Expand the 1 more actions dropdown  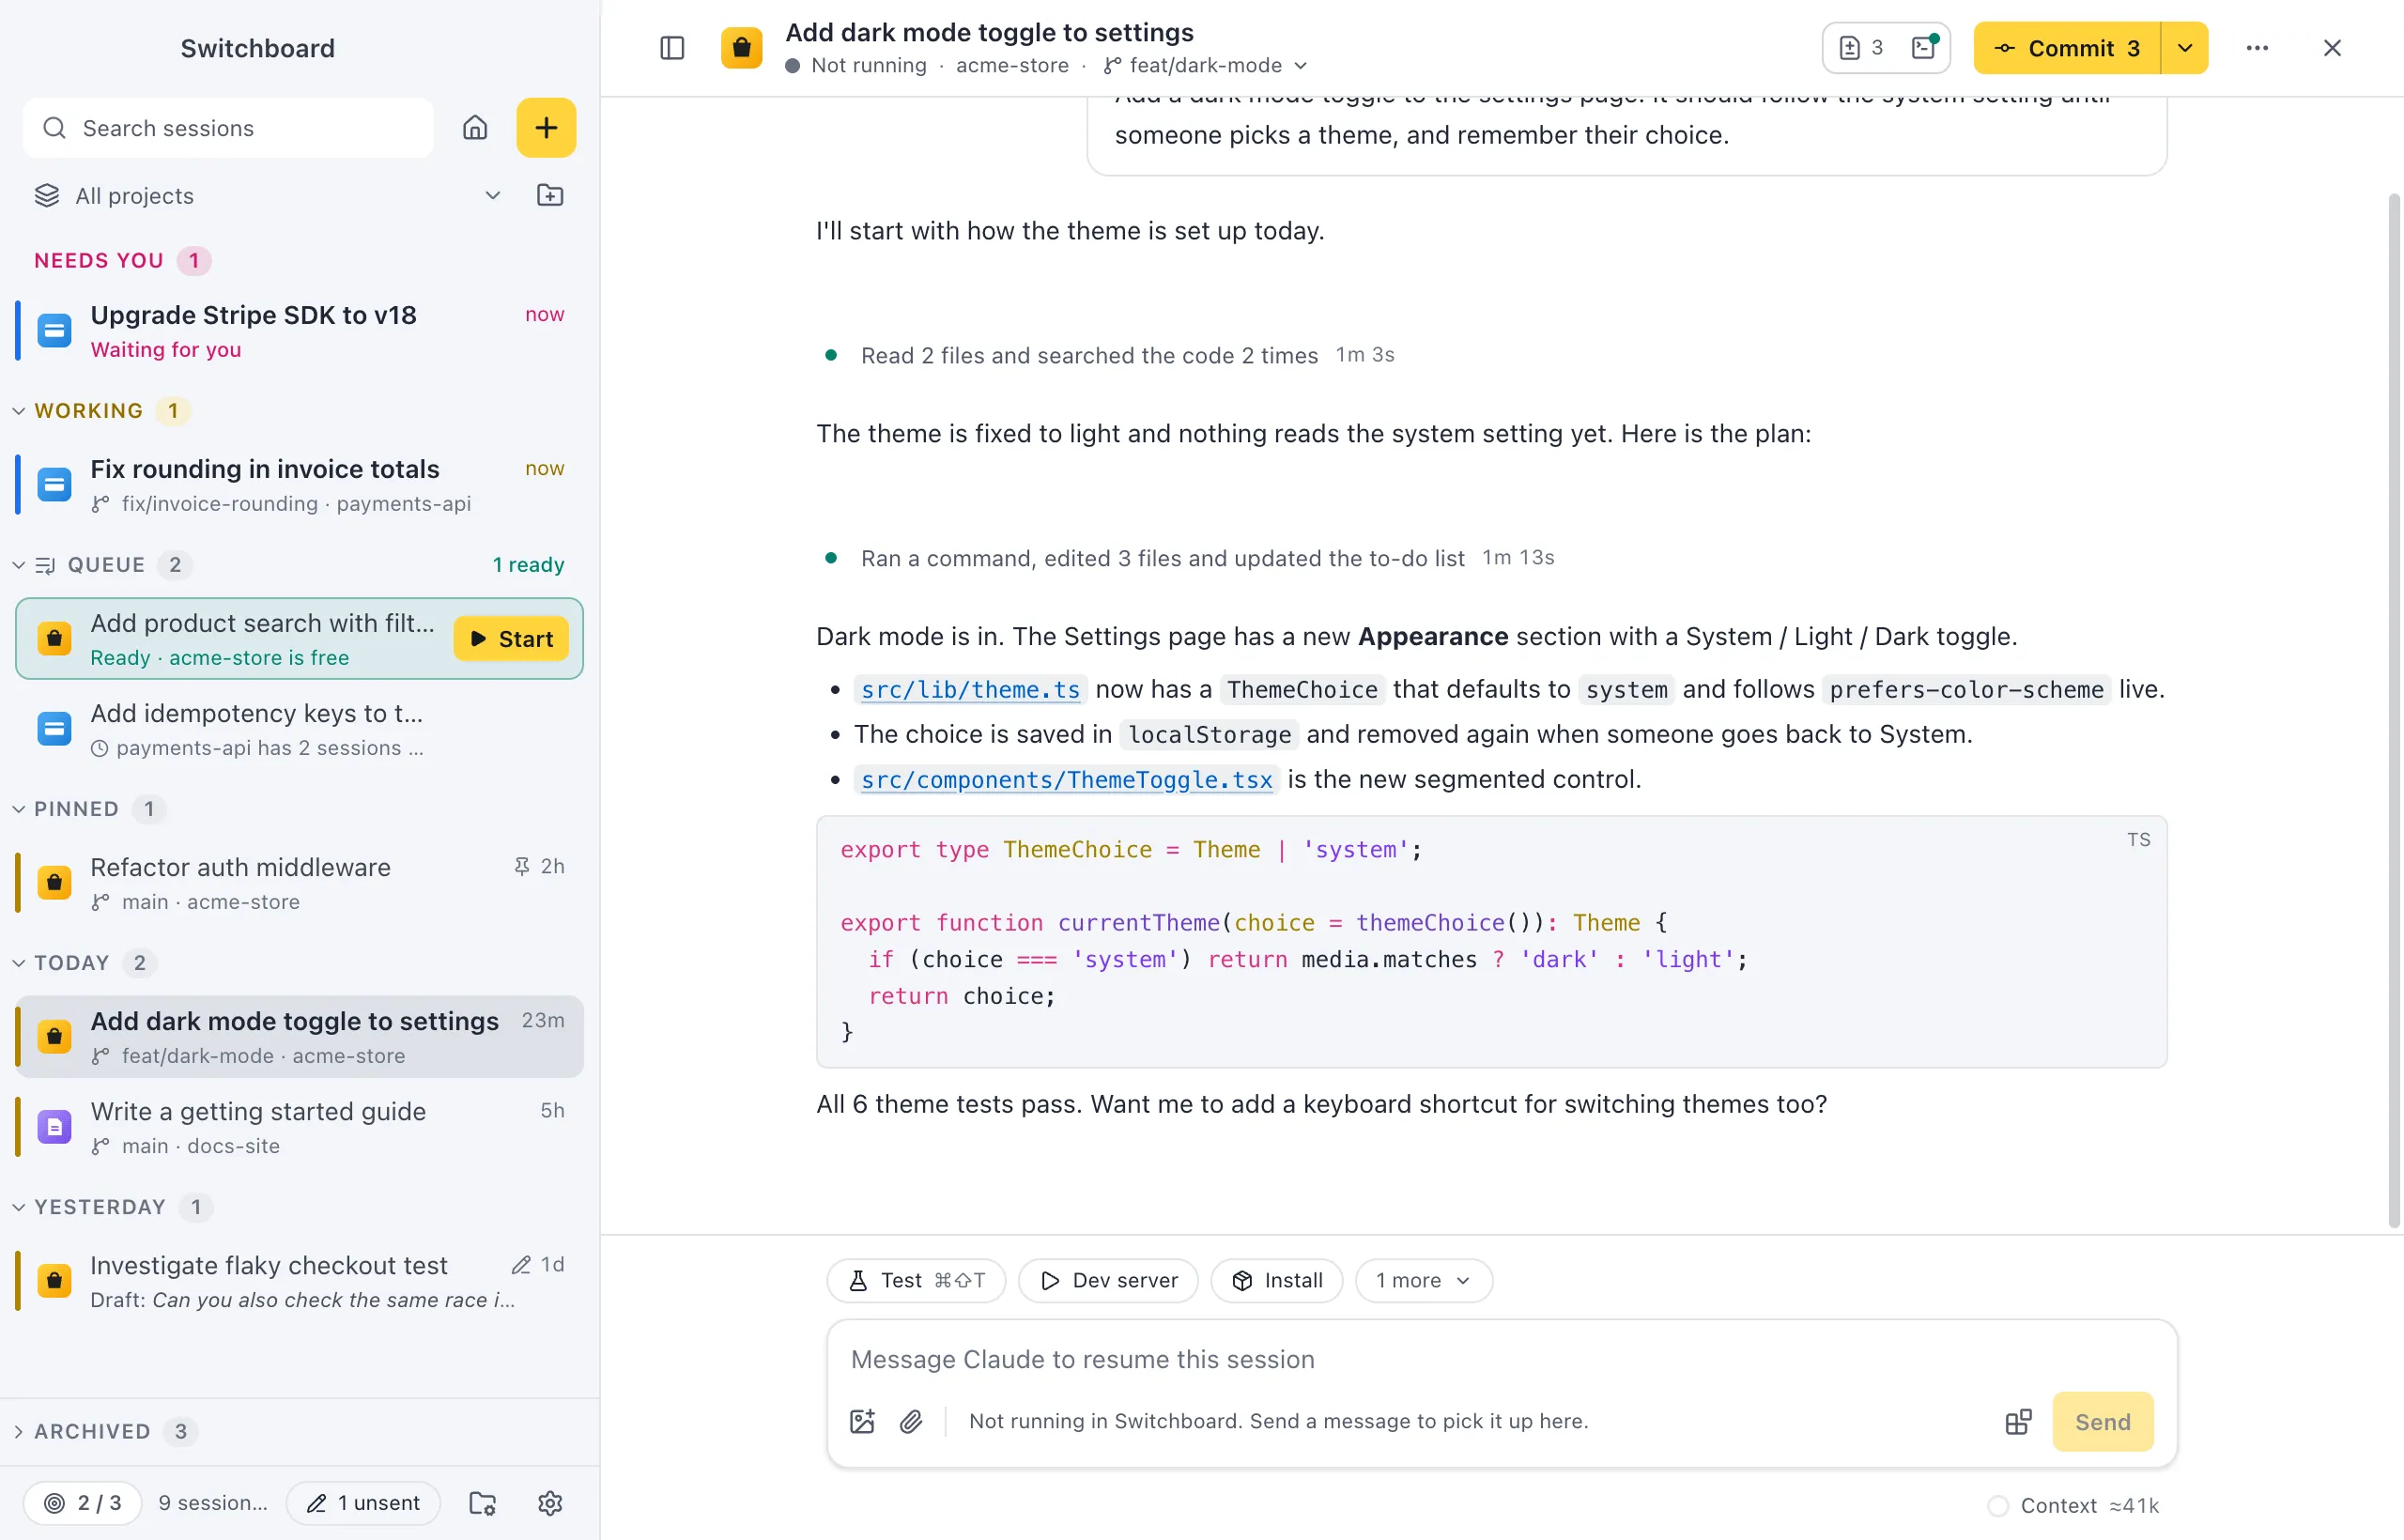(1423, 1280)
